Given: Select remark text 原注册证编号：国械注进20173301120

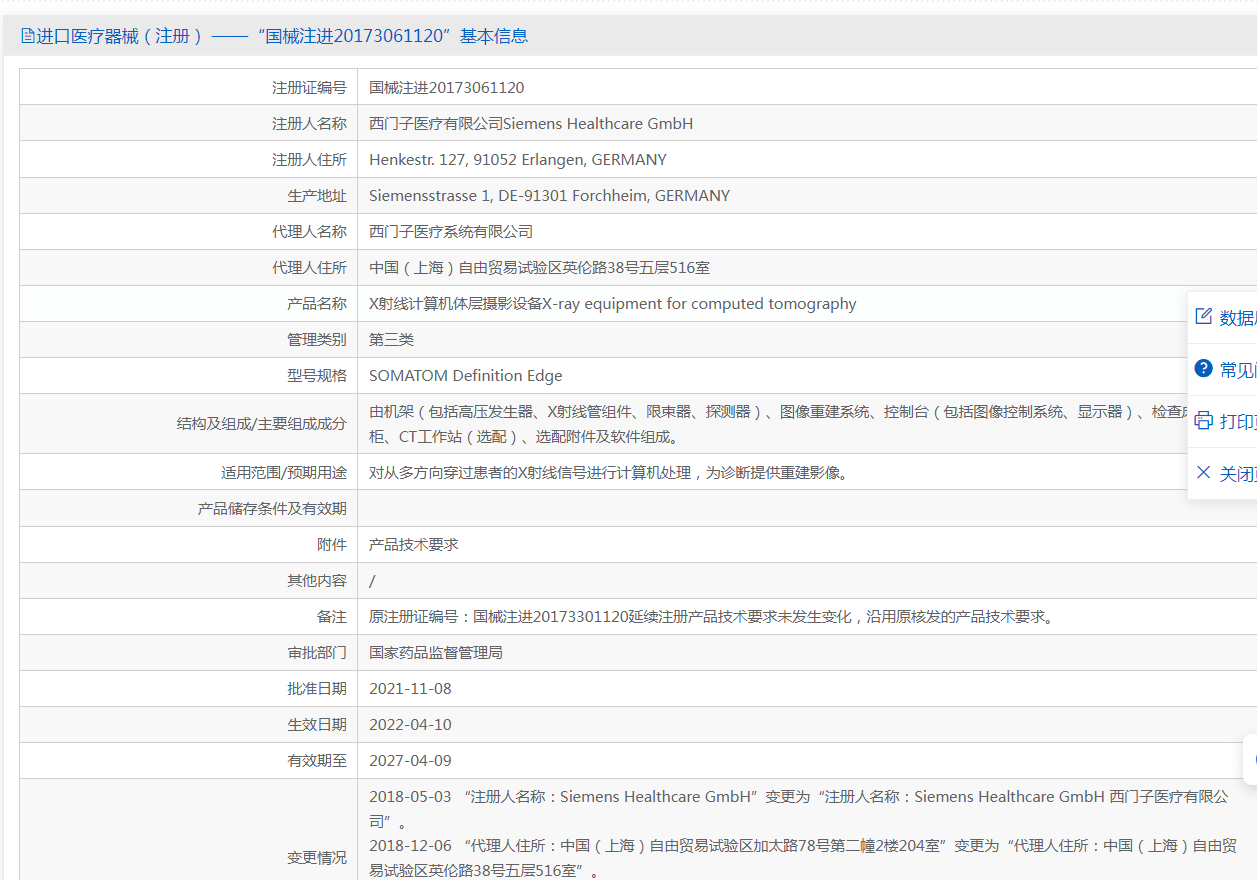Looking at the screenshot, I should point(711,617).
